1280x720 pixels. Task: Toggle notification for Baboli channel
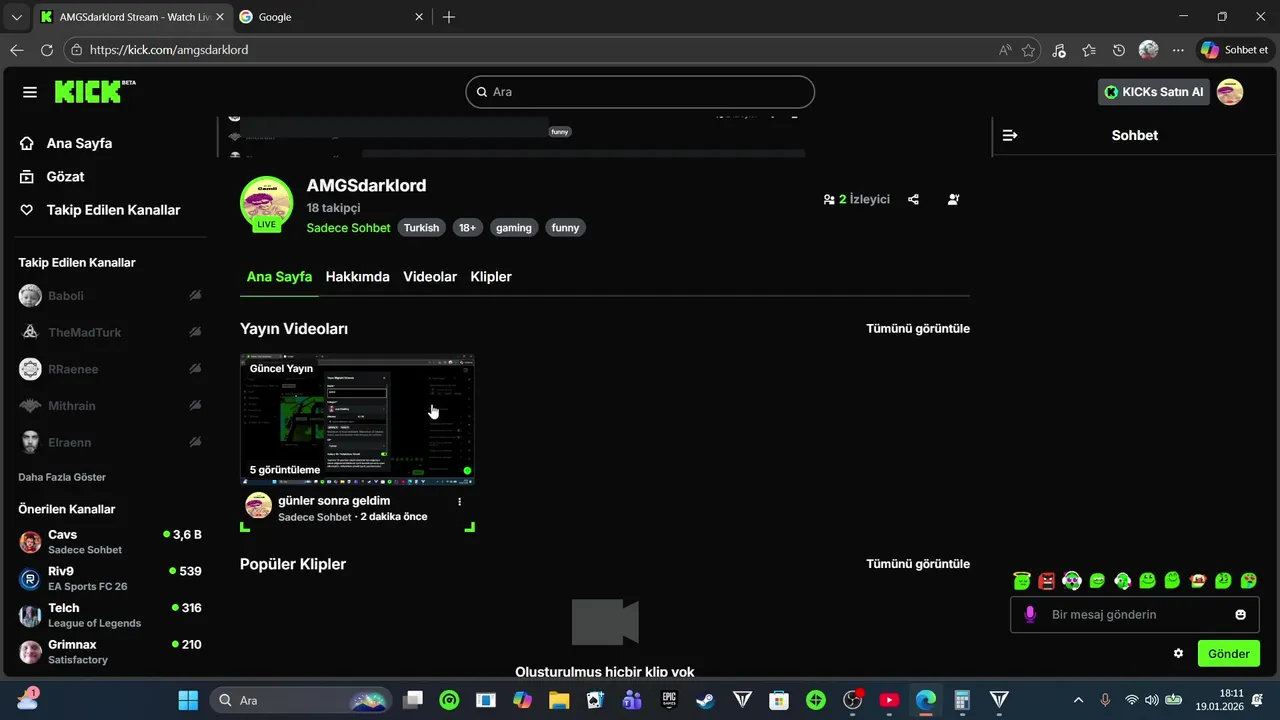tap(195, 296)
